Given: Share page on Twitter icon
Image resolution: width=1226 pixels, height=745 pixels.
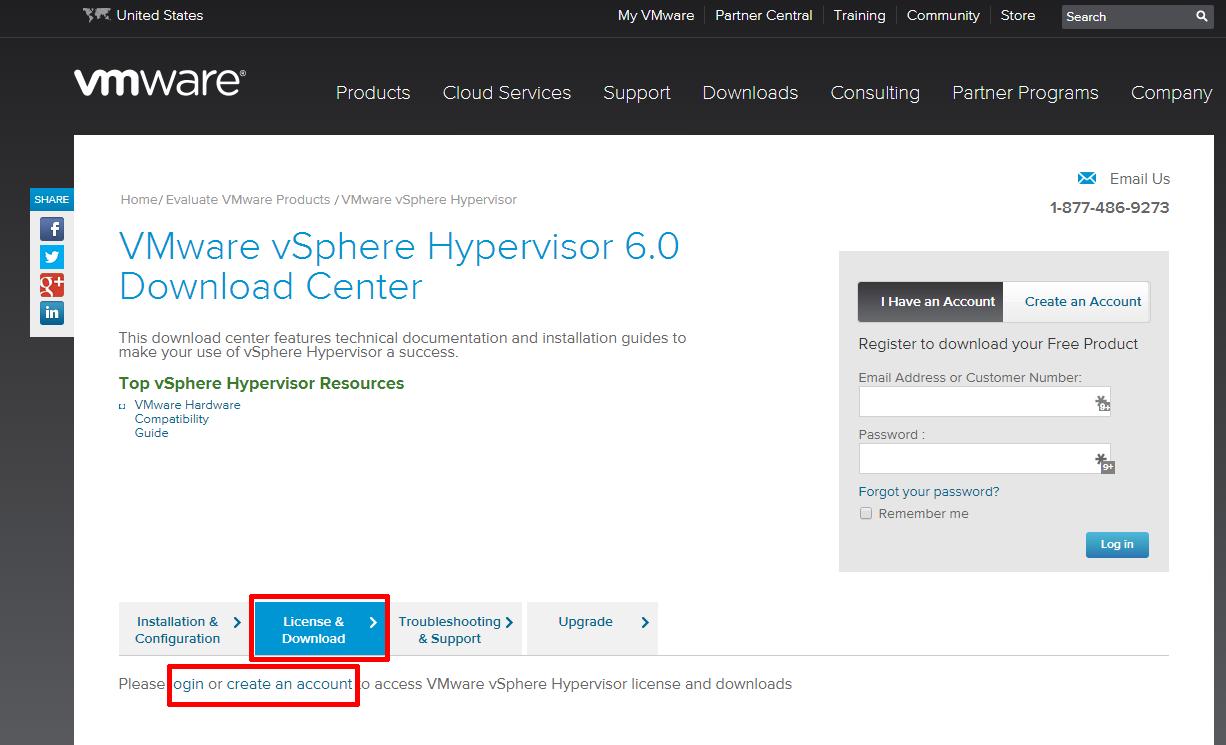Looking at the screenshot, I should coord(52,257).
